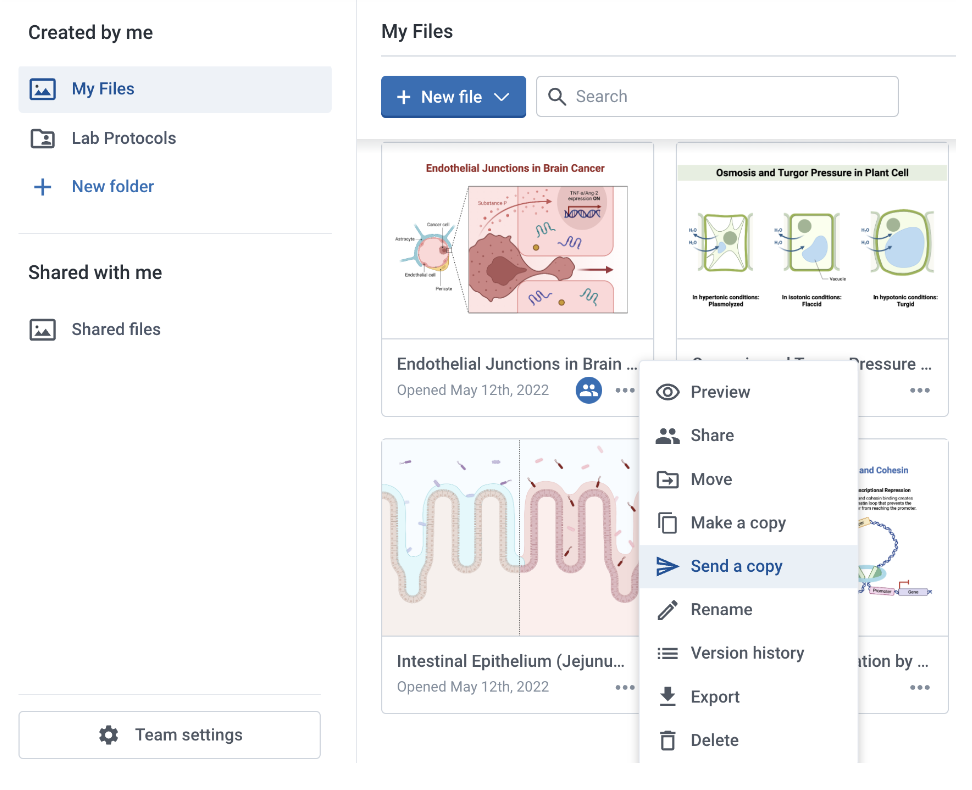Click Opened May 12th, 2022 under Intestinal Epithelium
972x790 pixels.
[x=473, y=687]
